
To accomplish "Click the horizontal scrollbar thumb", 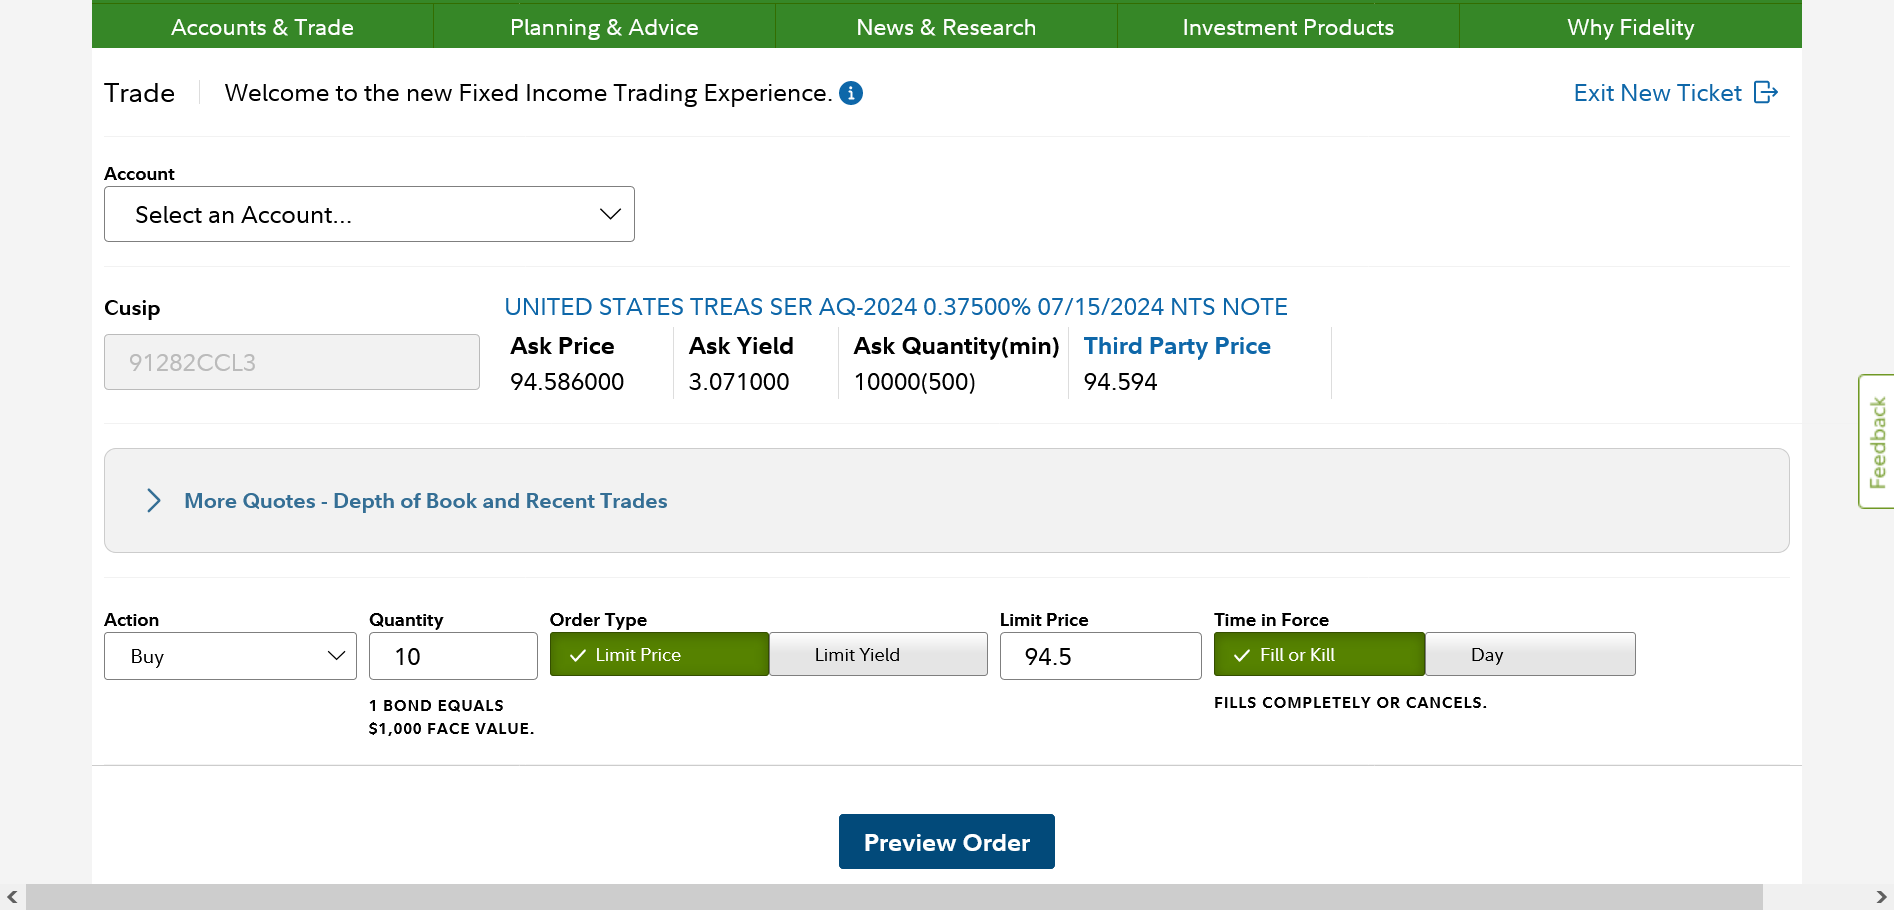I will point(894,897).
